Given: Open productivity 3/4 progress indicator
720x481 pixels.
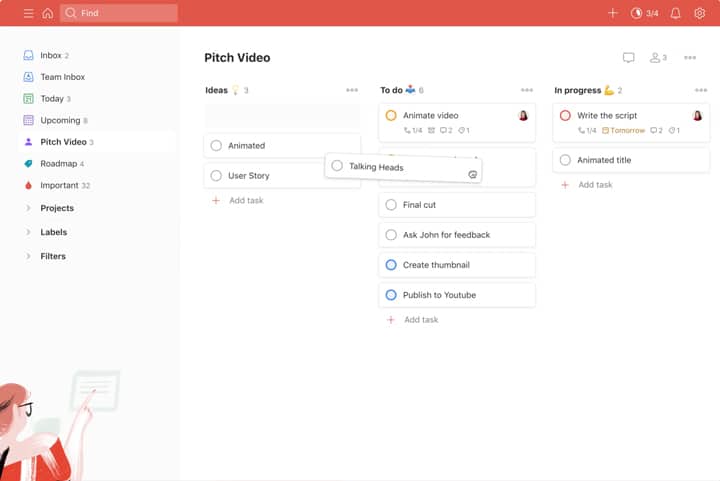Looking at the screenshot, I should tap(644, 13).
